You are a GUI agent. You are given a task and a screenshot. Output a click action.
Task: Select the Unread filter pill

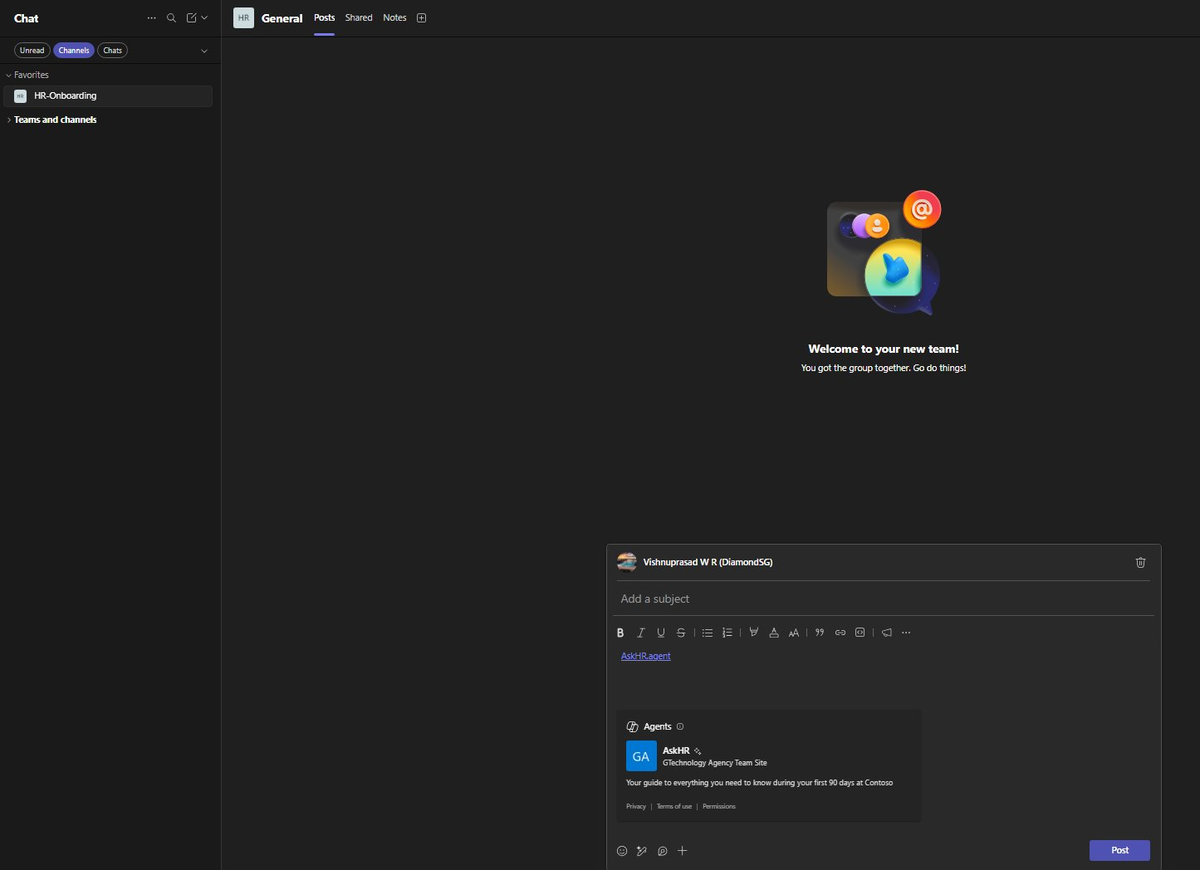(x=31, y=50)
